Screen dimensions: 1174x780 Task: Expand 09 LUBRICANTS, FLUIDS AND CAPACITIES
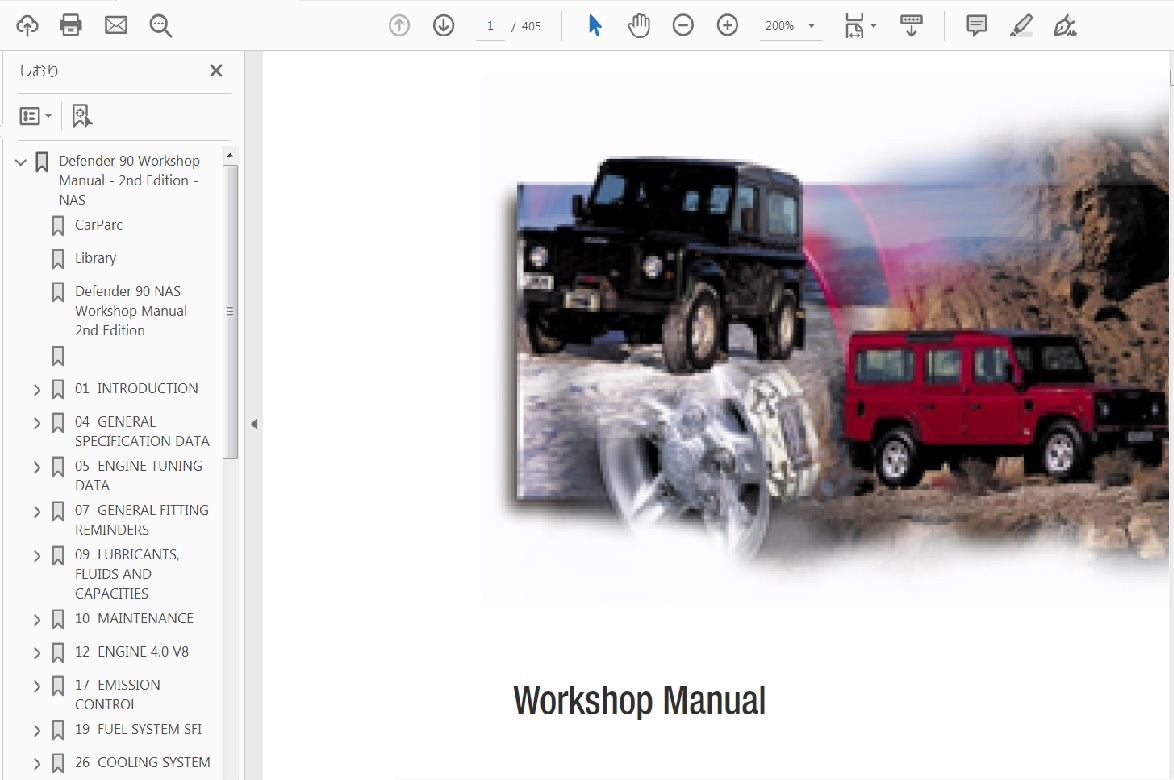click(x=37, y=555)
